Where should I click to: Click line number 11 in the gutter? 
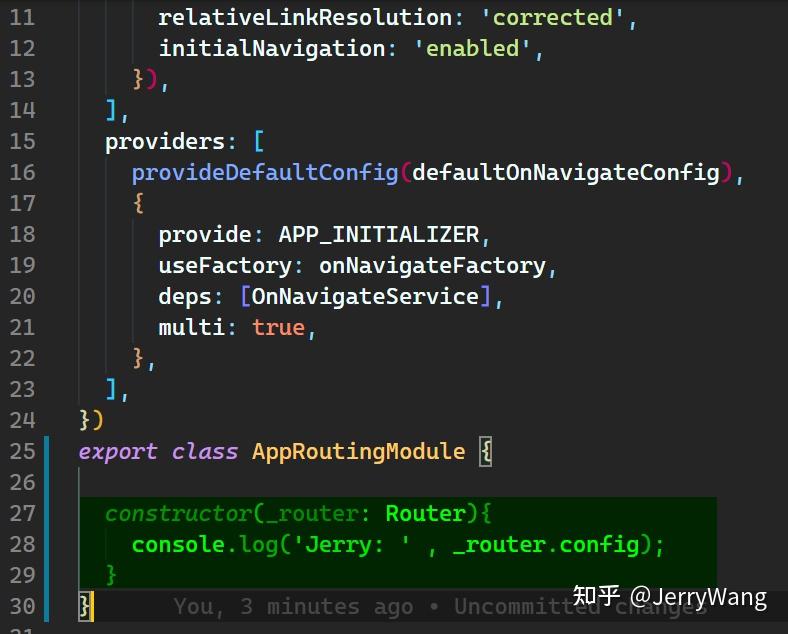[22, 18]
